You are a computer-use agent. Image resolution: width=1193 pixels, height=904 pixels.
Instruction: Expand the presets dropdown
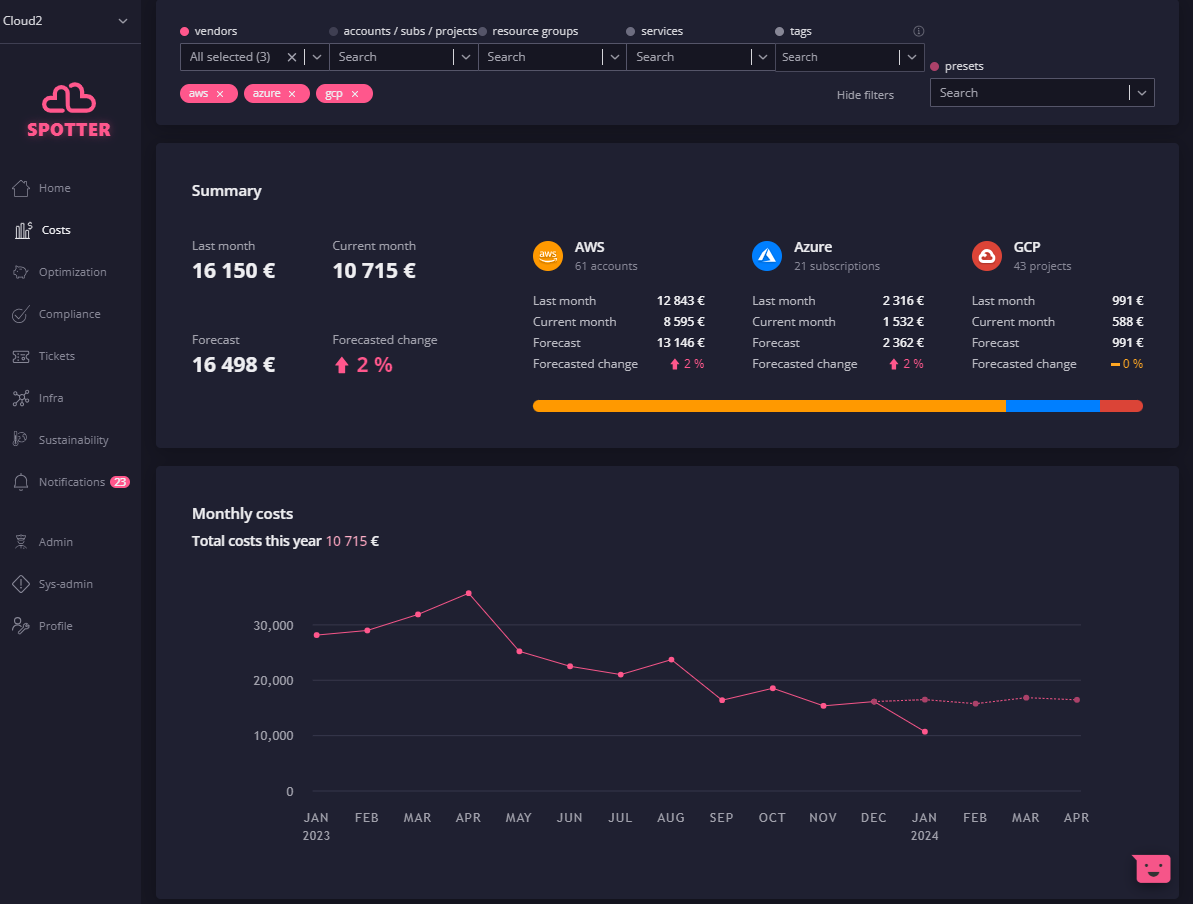point(1142,93)
